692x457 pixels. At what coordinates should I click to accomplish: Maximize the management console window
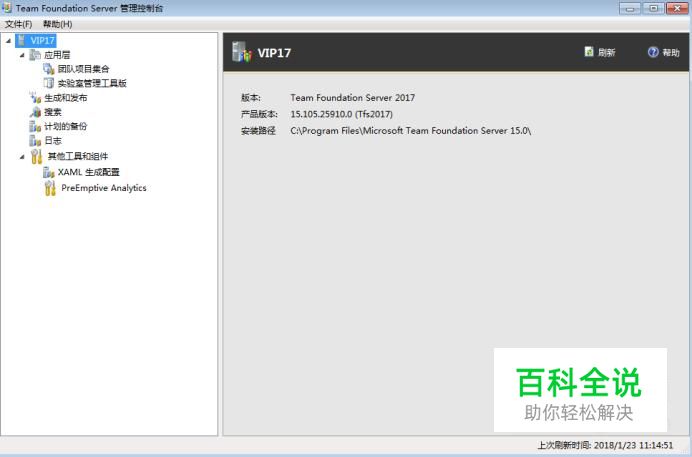click(654, 8)
